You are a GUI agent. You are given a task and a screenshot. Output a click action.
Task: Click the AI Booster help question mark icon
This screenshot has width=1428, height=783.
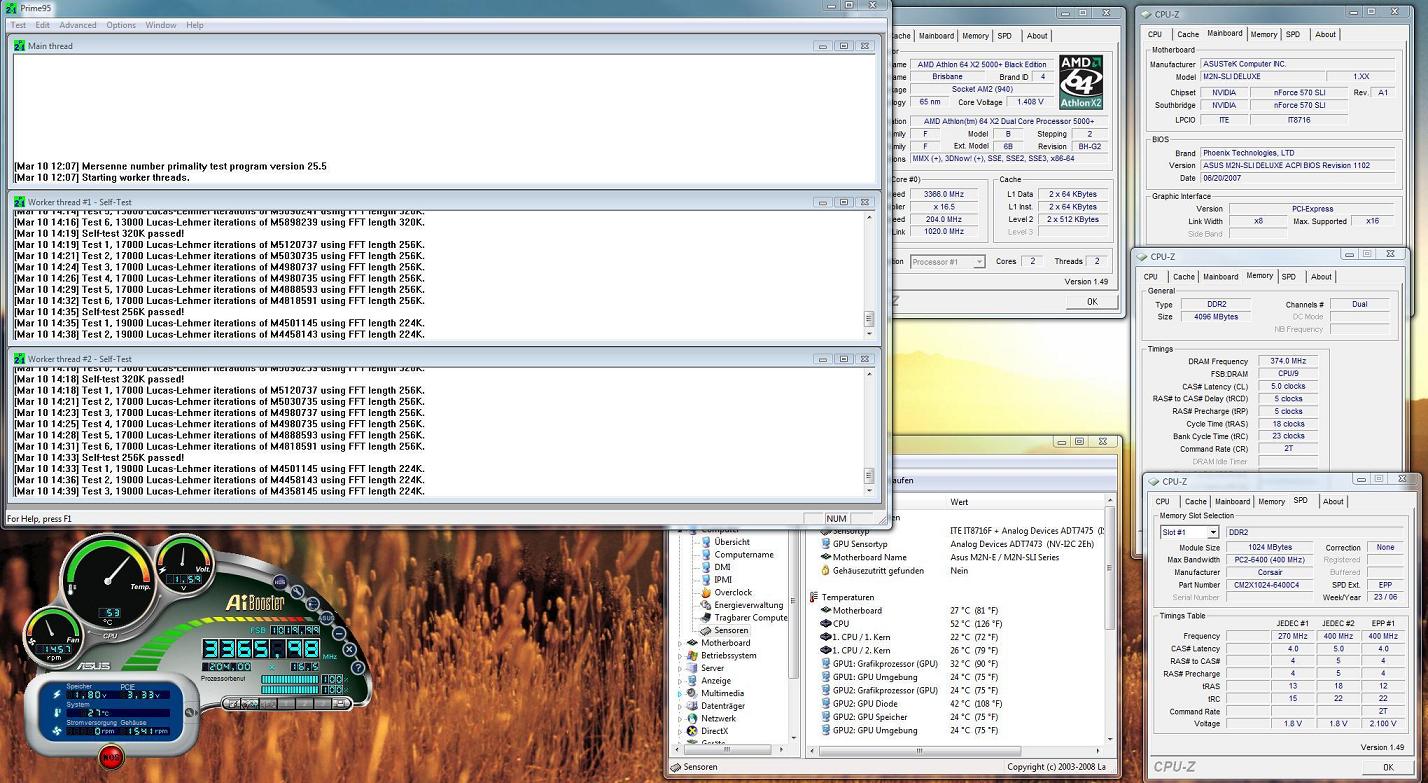coord(358,667)
